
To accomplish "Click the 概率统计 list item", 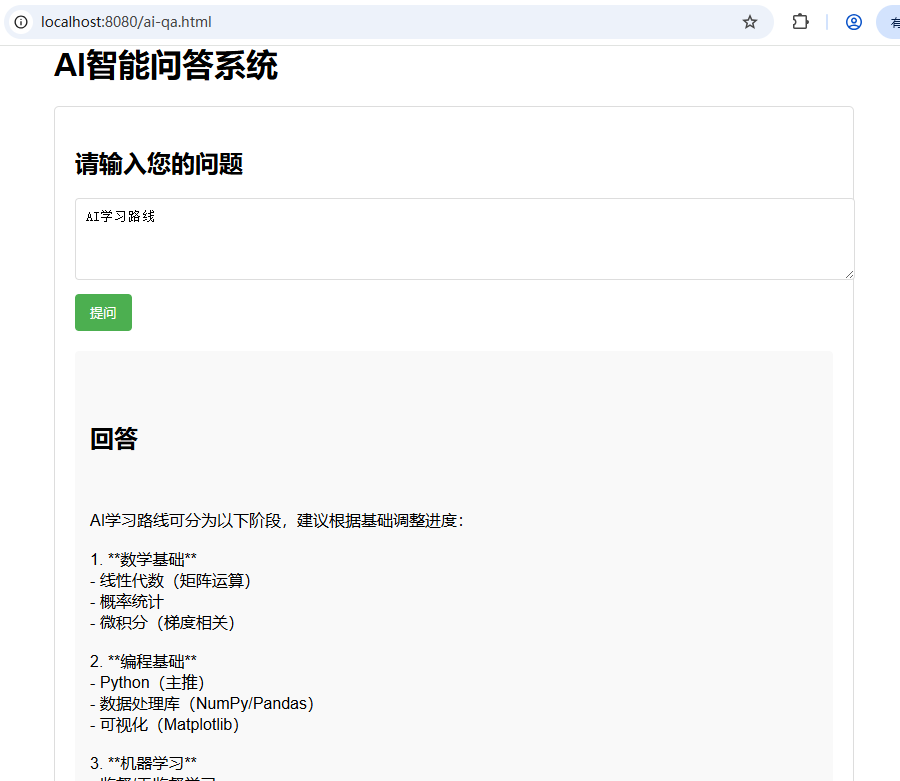I will (x=127, y=601).
